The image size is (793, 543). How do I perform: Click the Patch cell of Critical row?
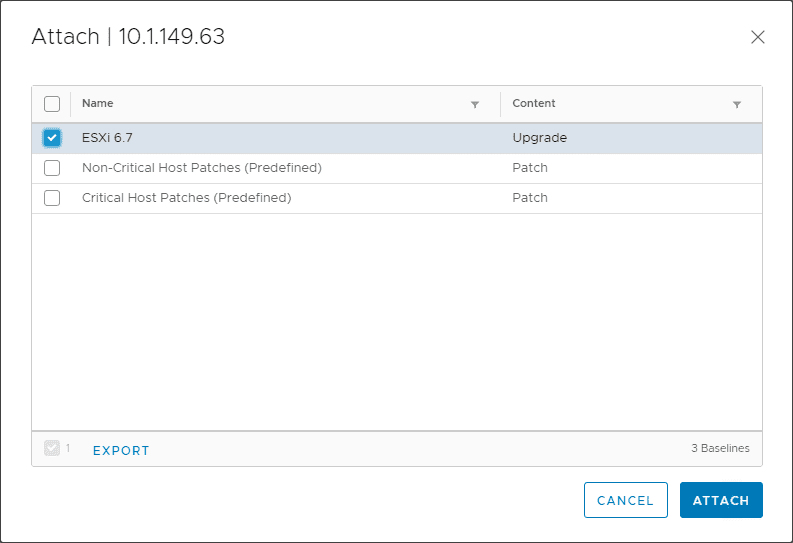530,198
